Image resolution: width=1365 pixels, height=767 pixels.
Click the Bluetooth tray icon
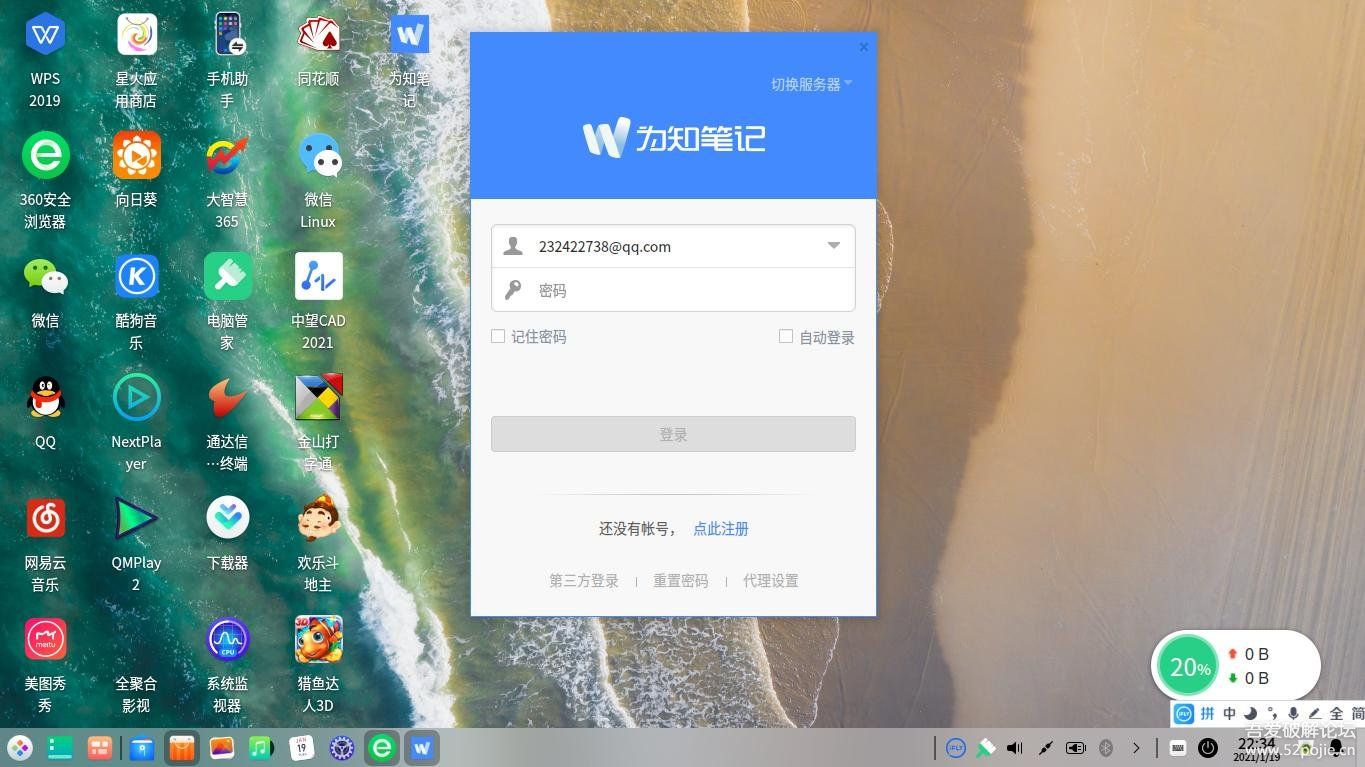pos(1106,747)
